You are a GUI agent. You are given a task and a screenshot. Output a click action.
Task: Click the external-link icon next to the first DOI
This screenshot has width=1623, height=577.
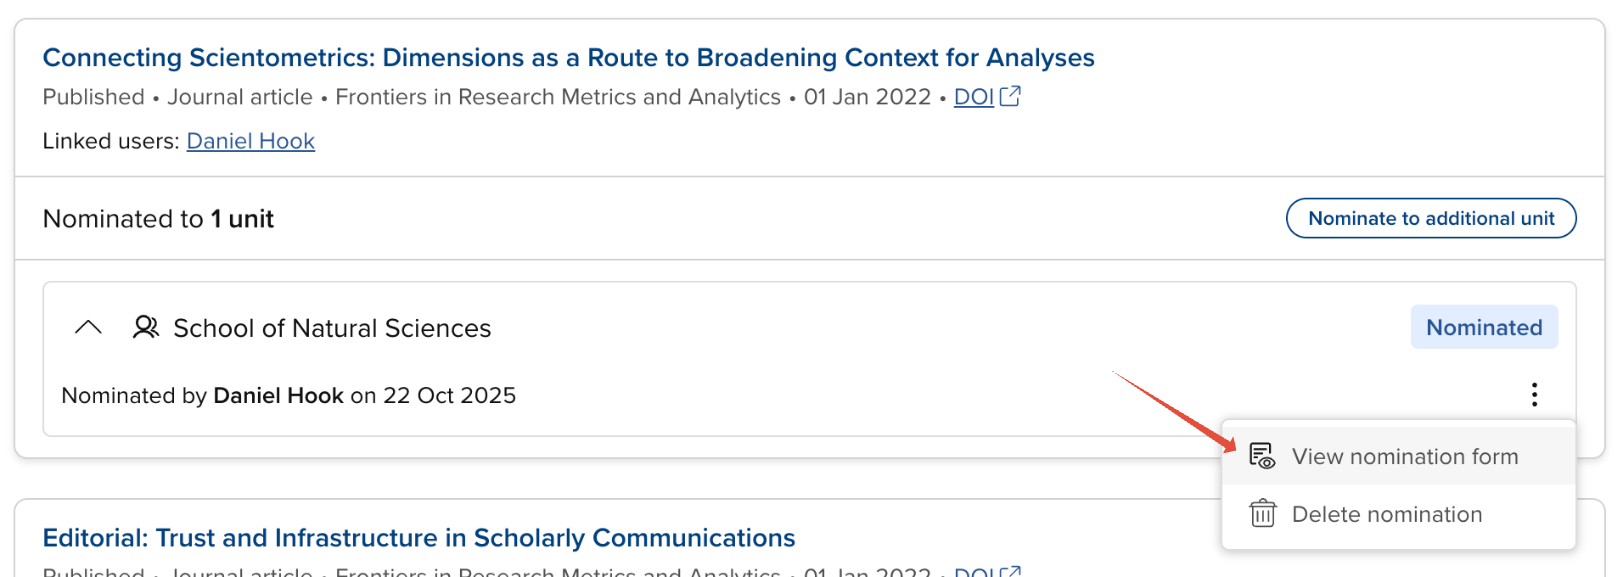(x=1011, y=96)
